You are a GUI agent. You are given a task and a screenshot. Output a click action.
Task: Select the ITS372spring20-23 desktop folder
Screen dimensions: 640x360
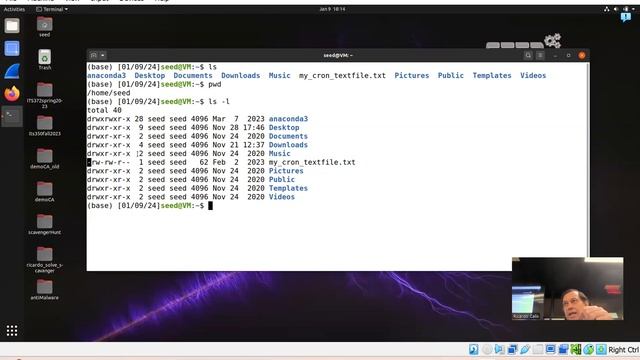coord(44,95)
